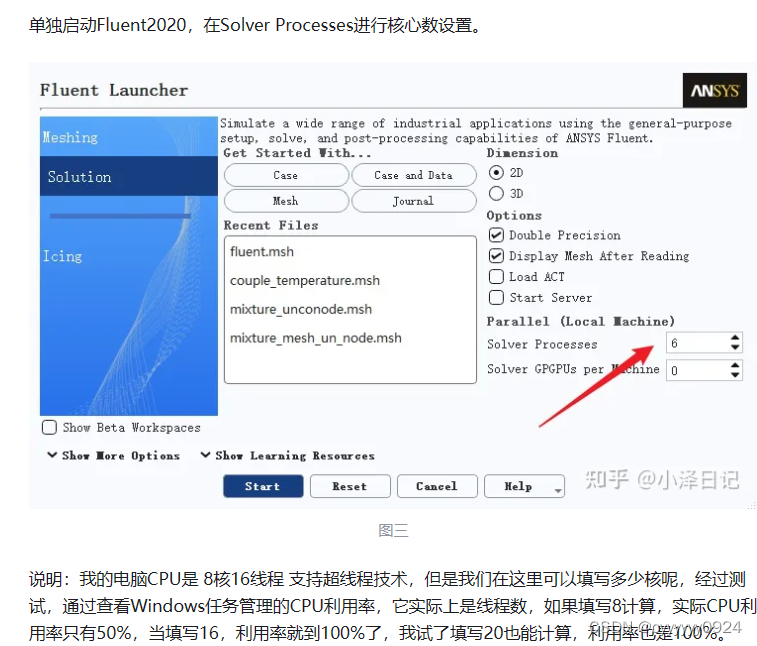Click the ANSYS logo
The image size is (757, 646).
[x=715, y=90]
